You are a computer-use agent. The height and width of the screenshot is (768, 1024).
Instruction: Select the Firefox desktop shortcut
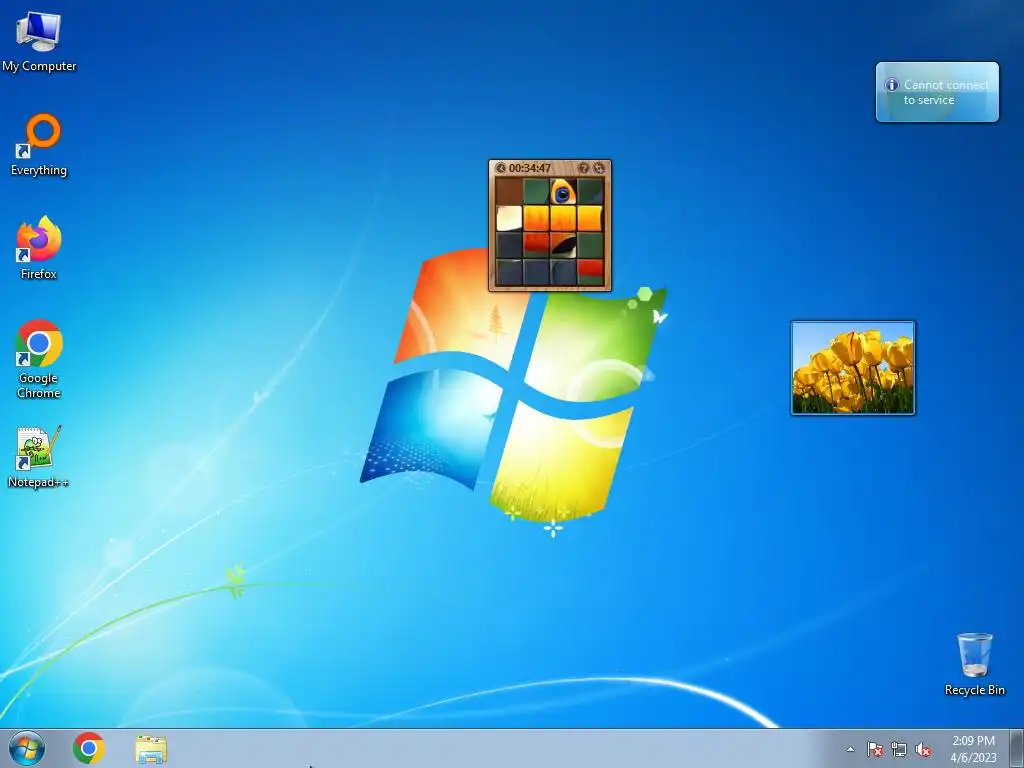pyautogui.click(x=39, y=248)
